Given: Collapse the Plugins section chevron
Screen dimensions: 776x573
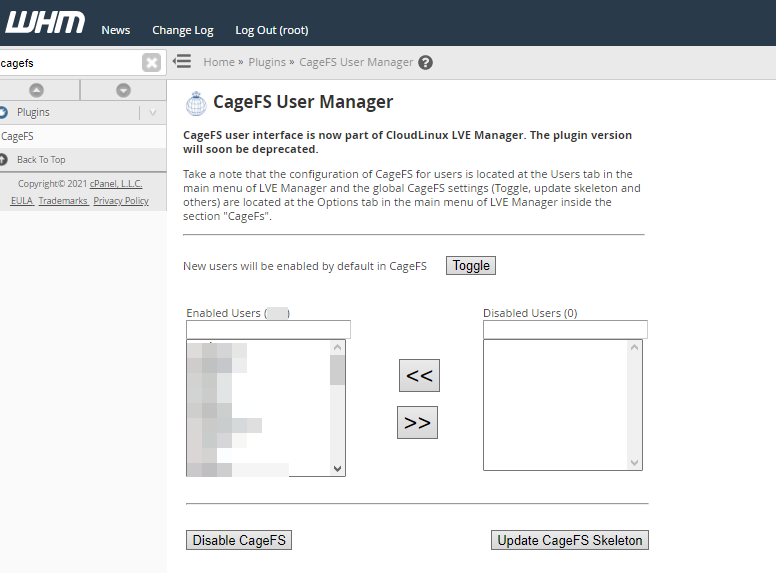Looking at the screenshot, I should coord(152,113).
